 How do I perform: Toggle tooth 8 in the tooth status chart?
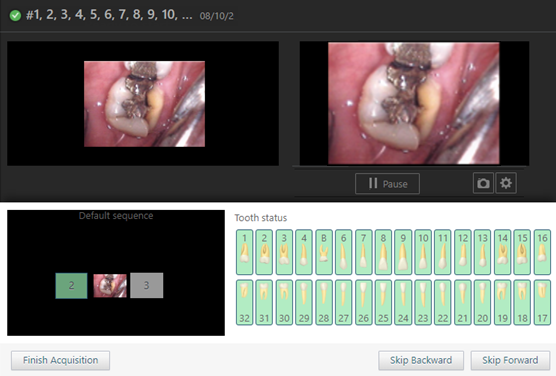[x=383, y=252]
